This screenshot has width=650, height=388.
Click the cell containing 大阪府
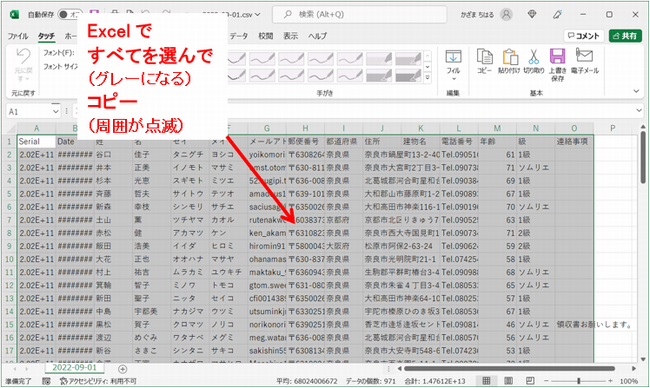point(344,246)
